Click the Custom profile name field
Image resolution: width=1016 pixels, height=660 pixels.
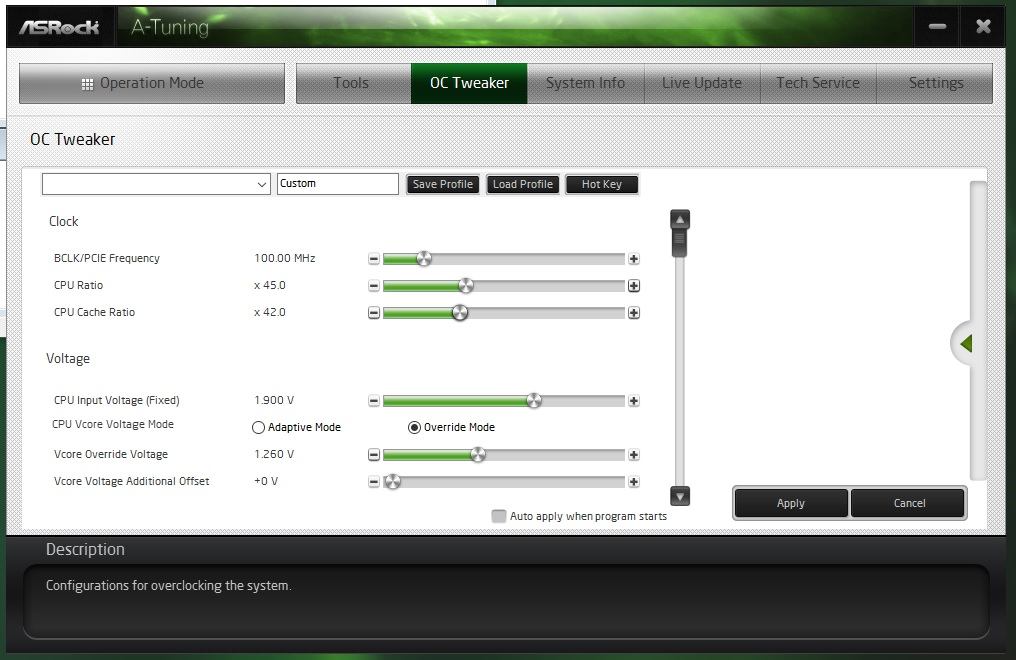click(x=338, y=184)
